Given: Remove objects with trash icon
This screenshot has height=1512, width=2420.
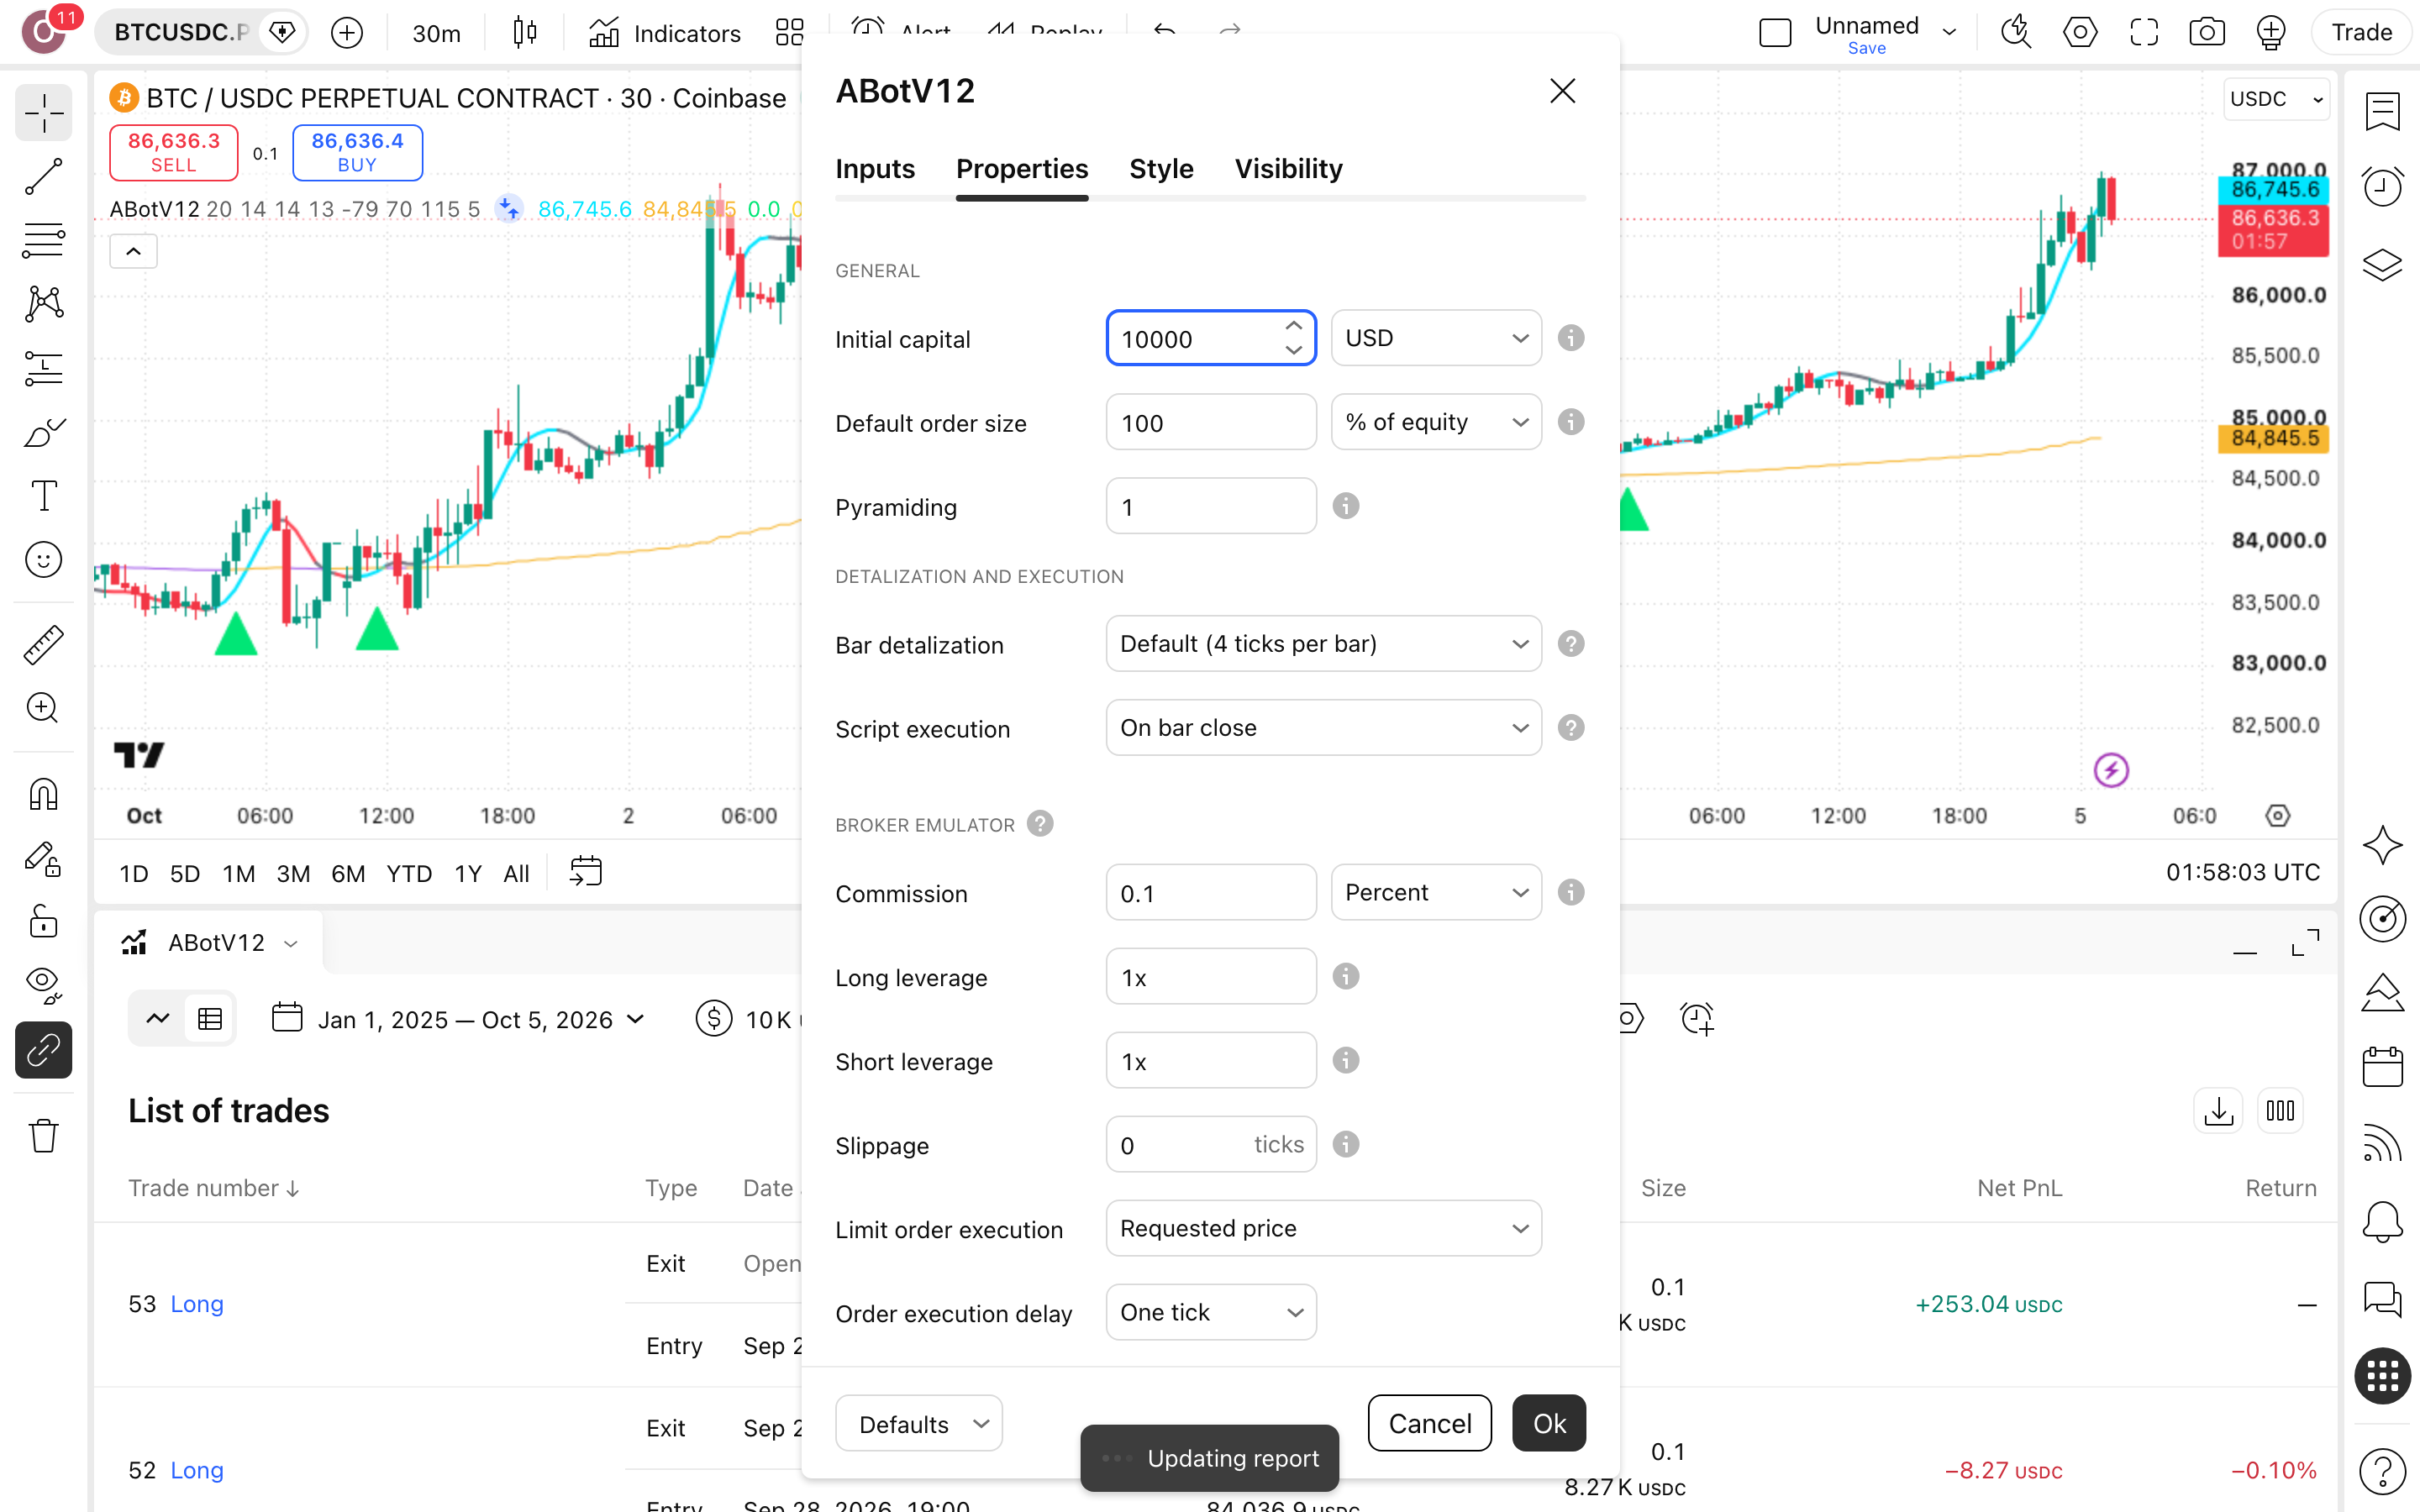Looking at the screenshot, I should click(x=43, y=1136).
